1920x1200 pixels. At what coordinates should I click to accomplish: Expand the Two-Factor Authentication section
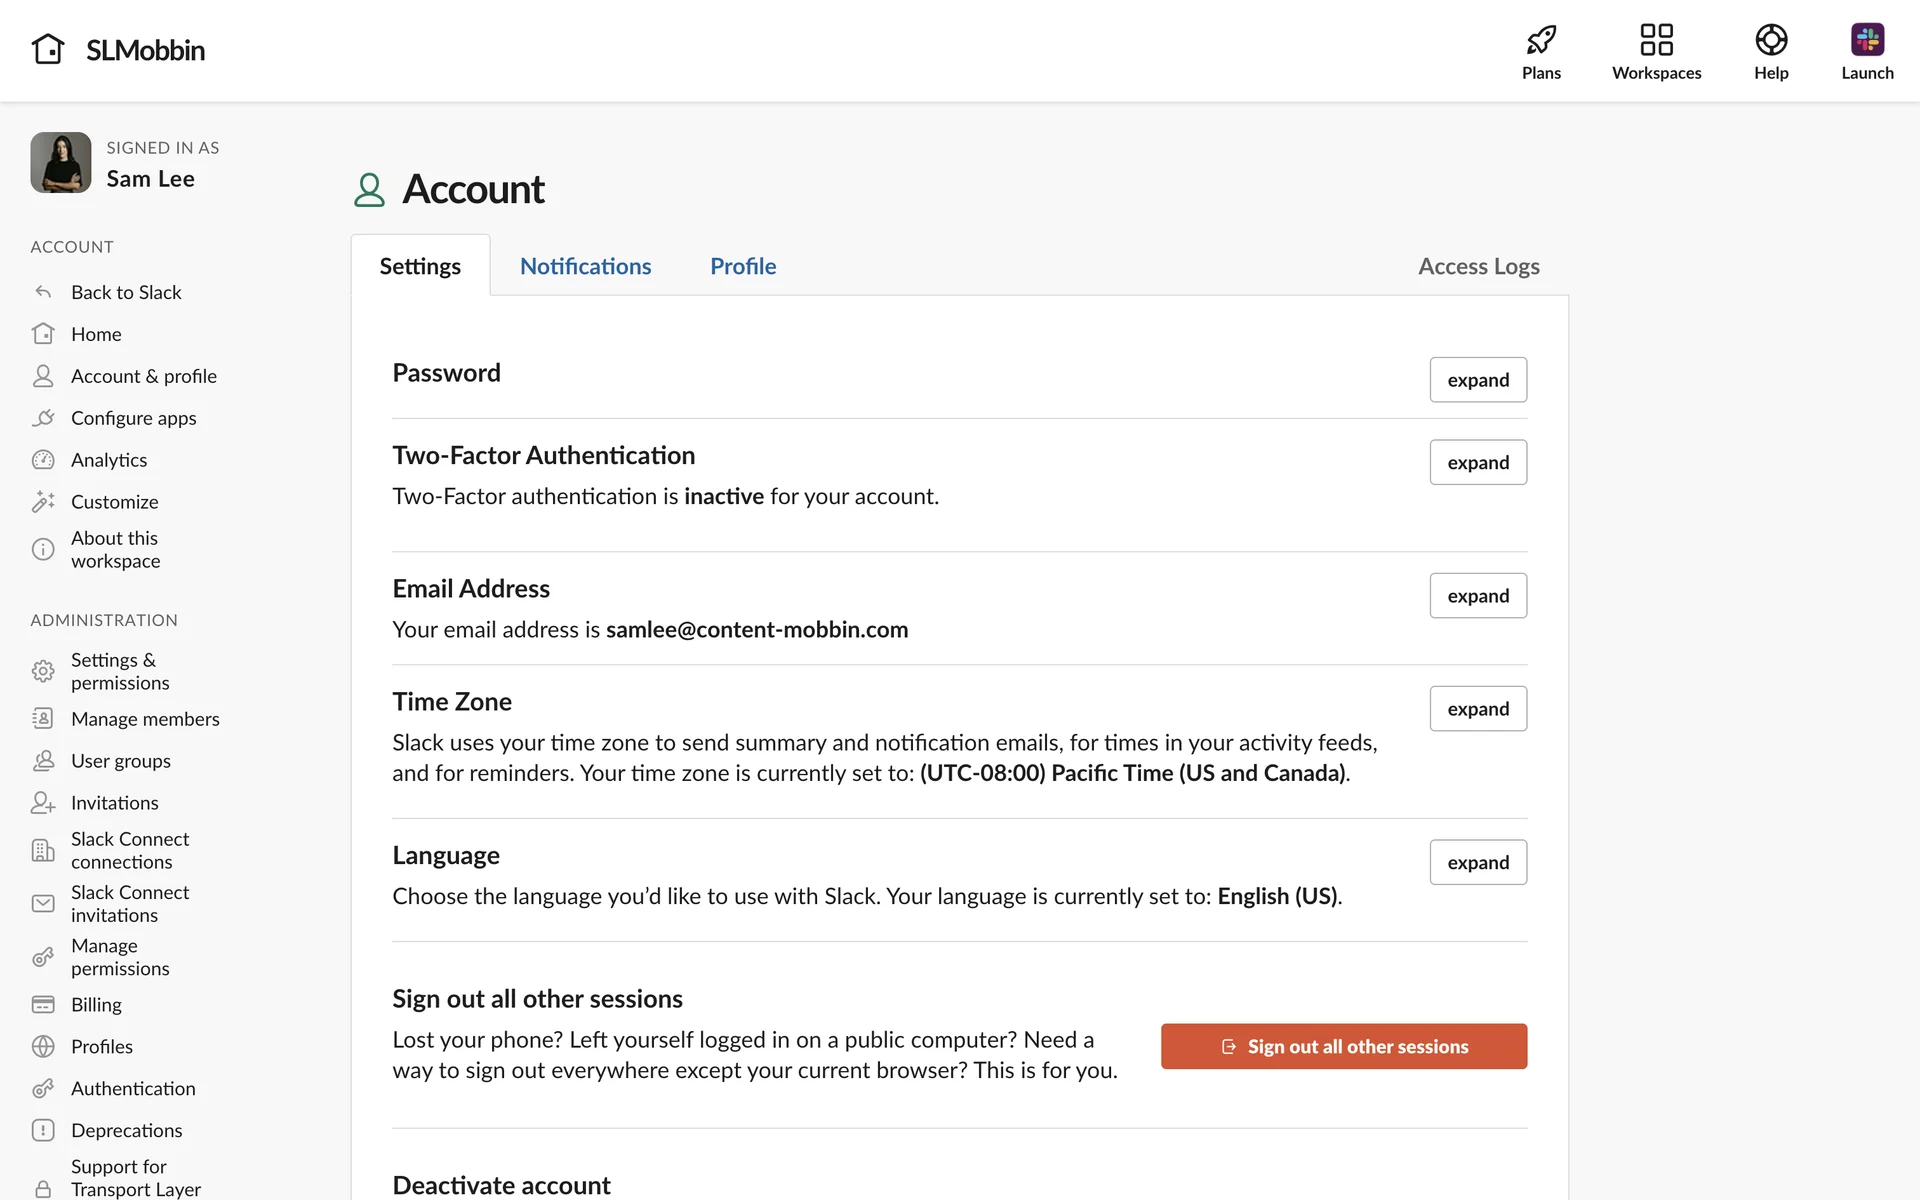click(x=1478, y=463)
